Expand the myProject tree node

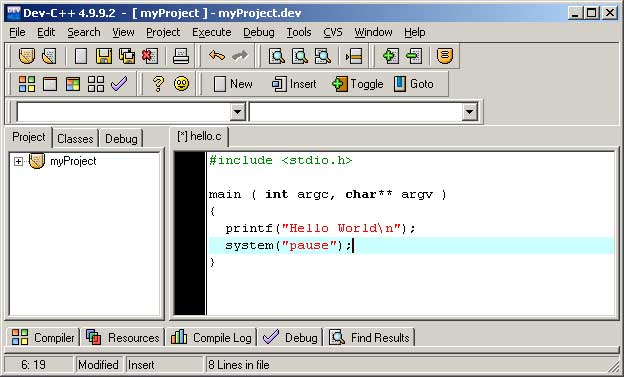click(18, 161)
